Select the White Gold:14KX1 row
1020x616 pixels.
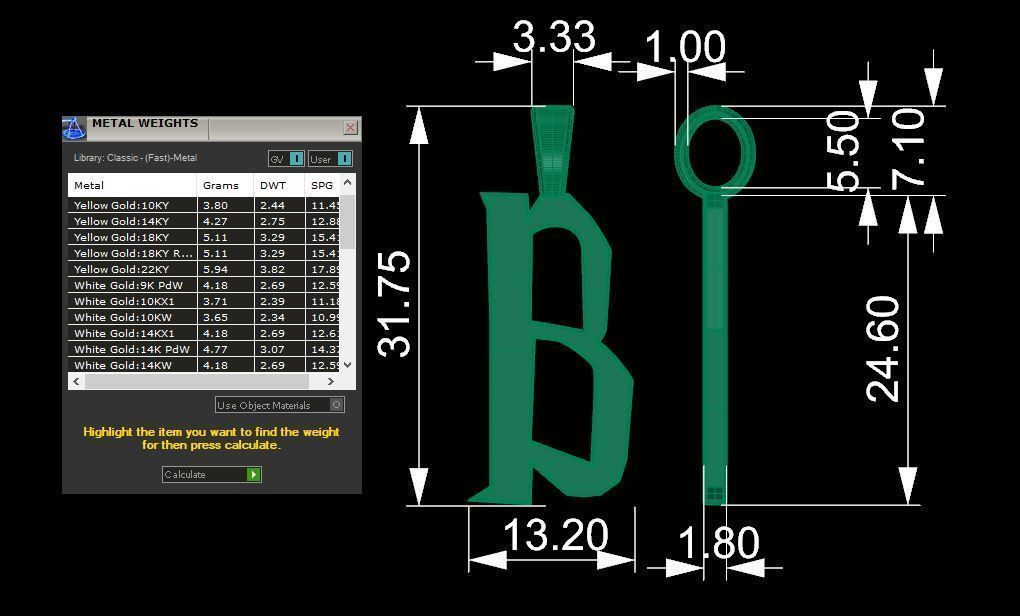[x=204, y=333]
